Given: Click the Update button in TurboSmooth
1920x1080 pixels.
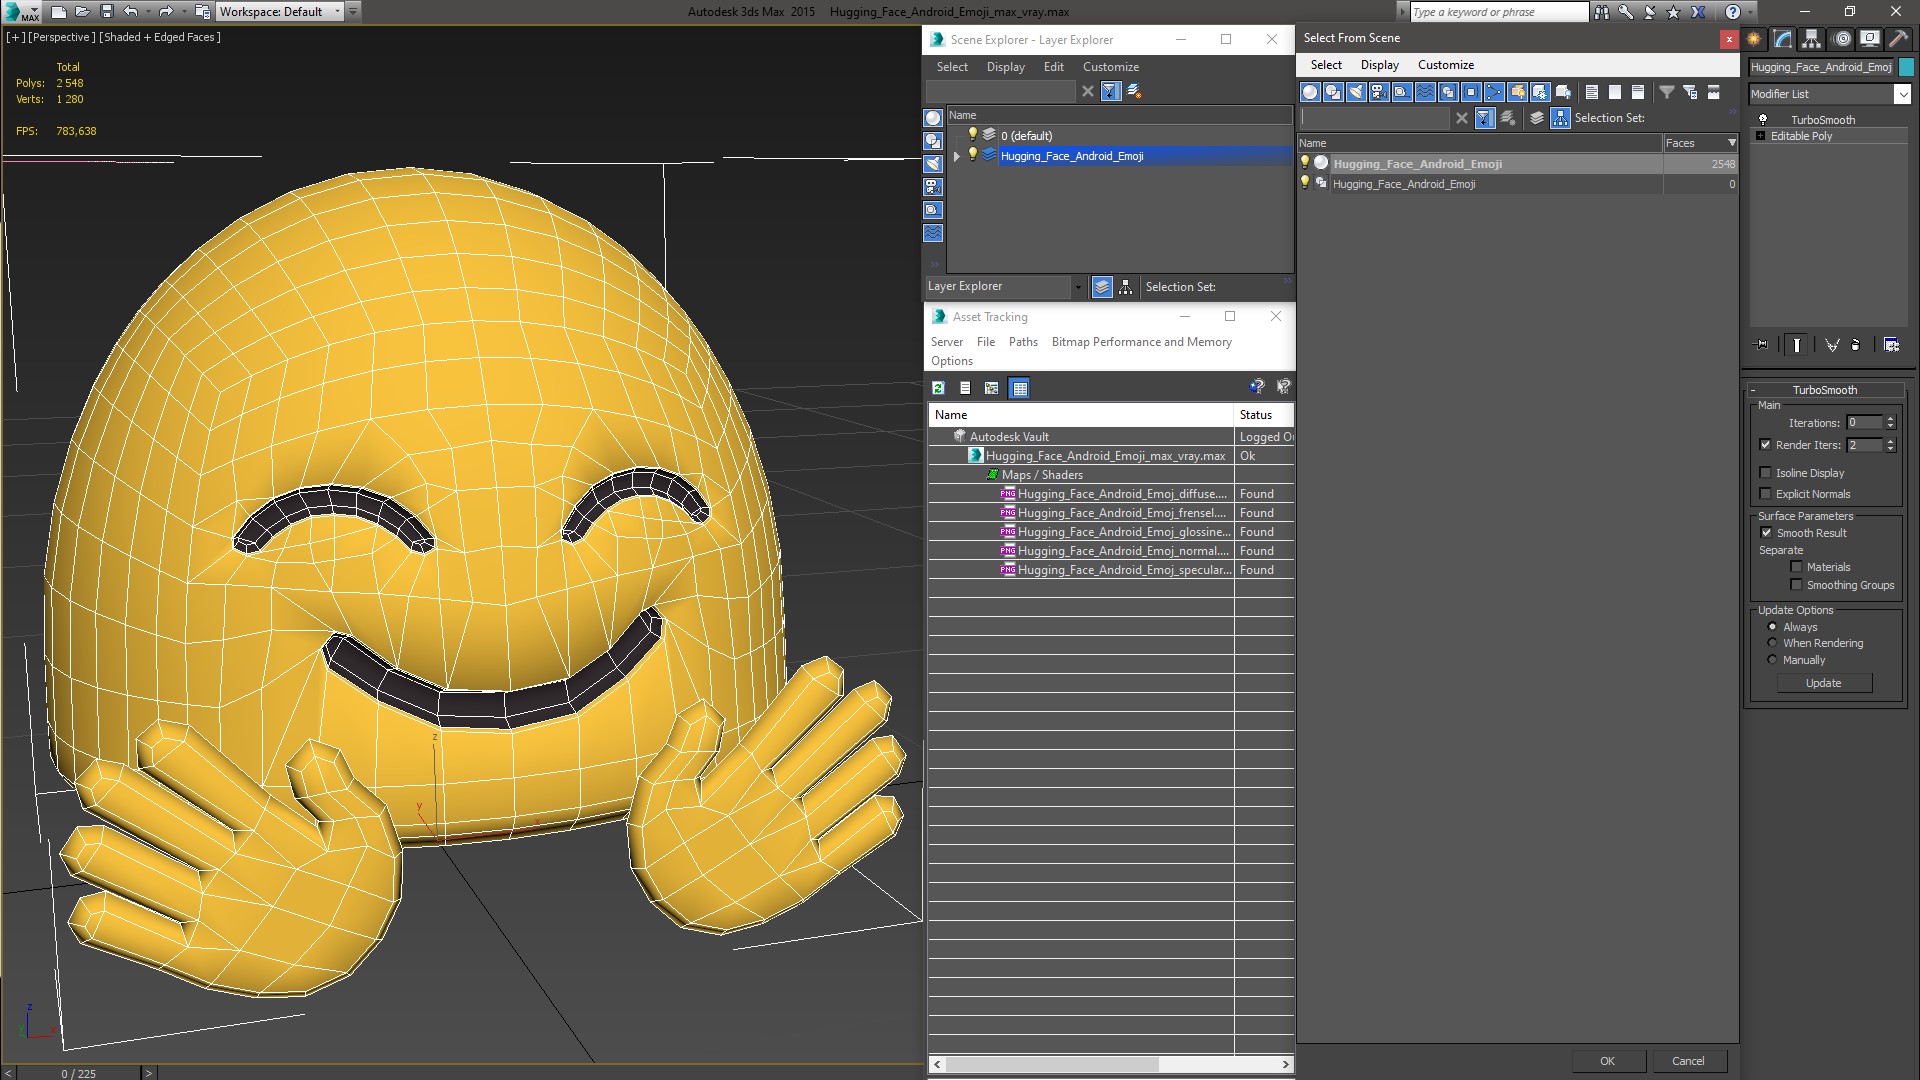Looking at the screenshot, I should (x=1823, y=683).
